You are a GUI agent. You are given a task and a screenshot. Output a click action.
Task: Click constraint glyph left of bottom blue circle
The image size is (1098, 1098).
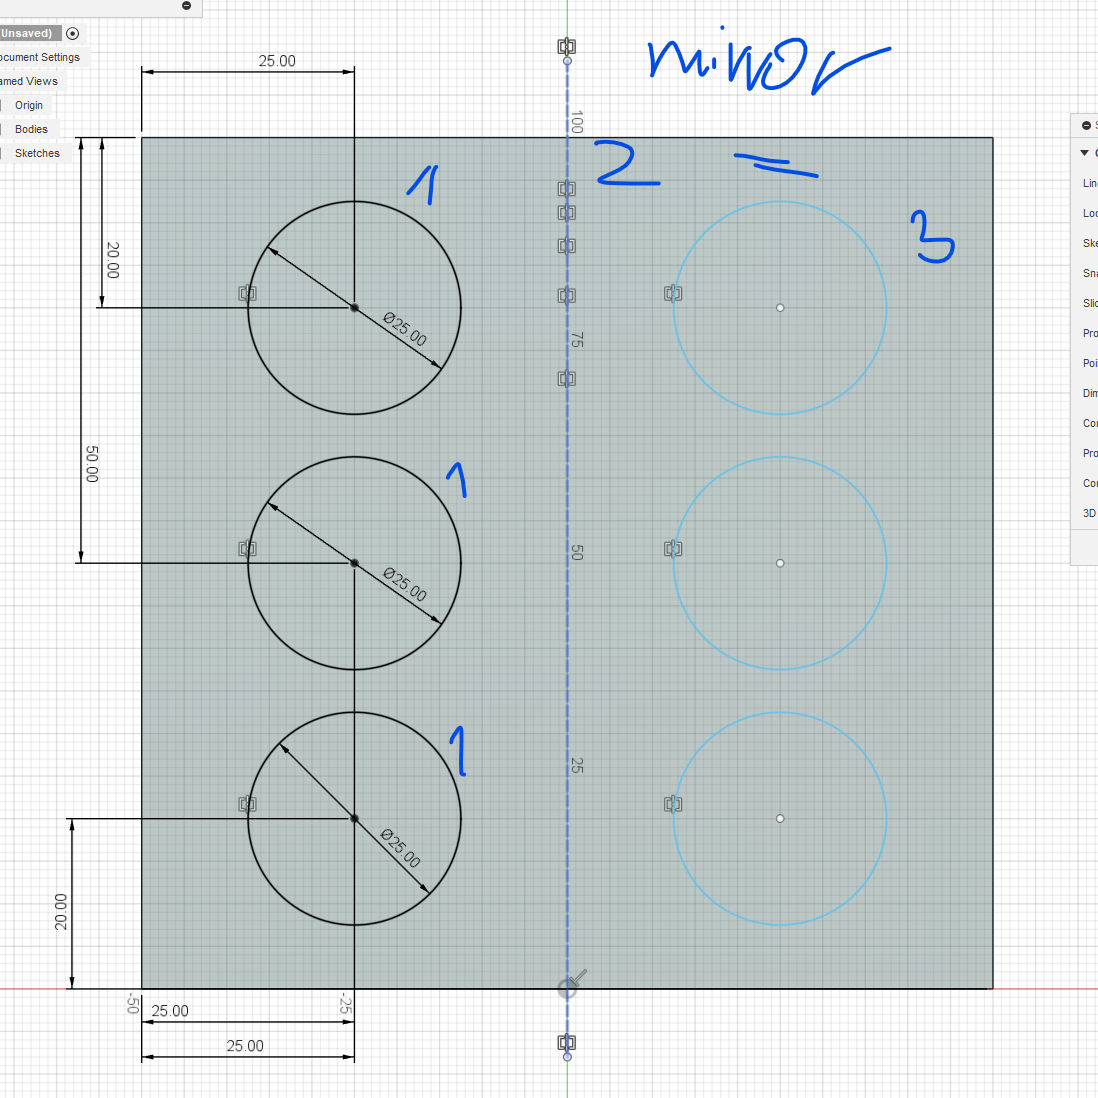click(x=673, y=804)
